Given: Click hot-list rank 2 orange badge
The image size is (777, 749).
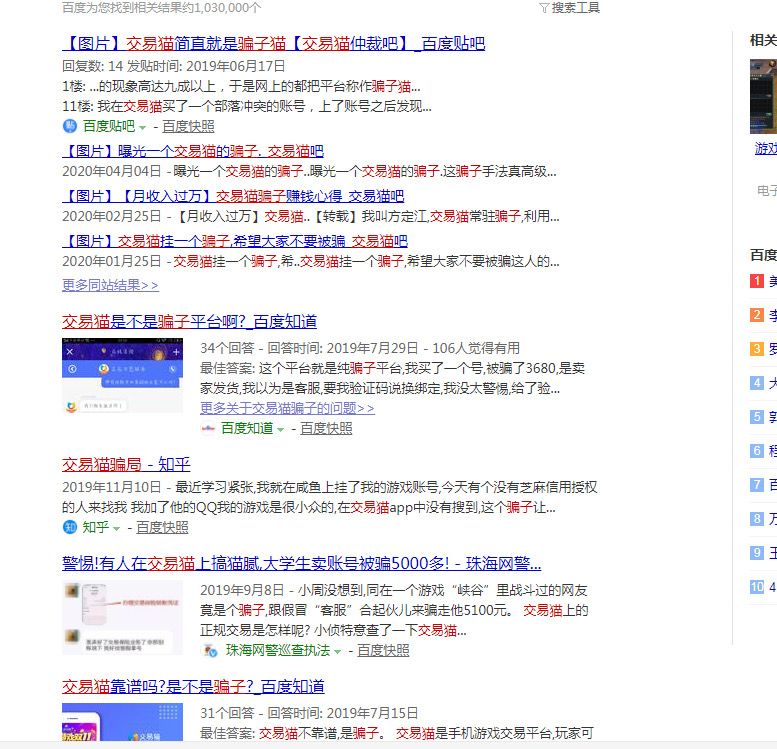Looking at the screenshot, I should tap(757, 315).
